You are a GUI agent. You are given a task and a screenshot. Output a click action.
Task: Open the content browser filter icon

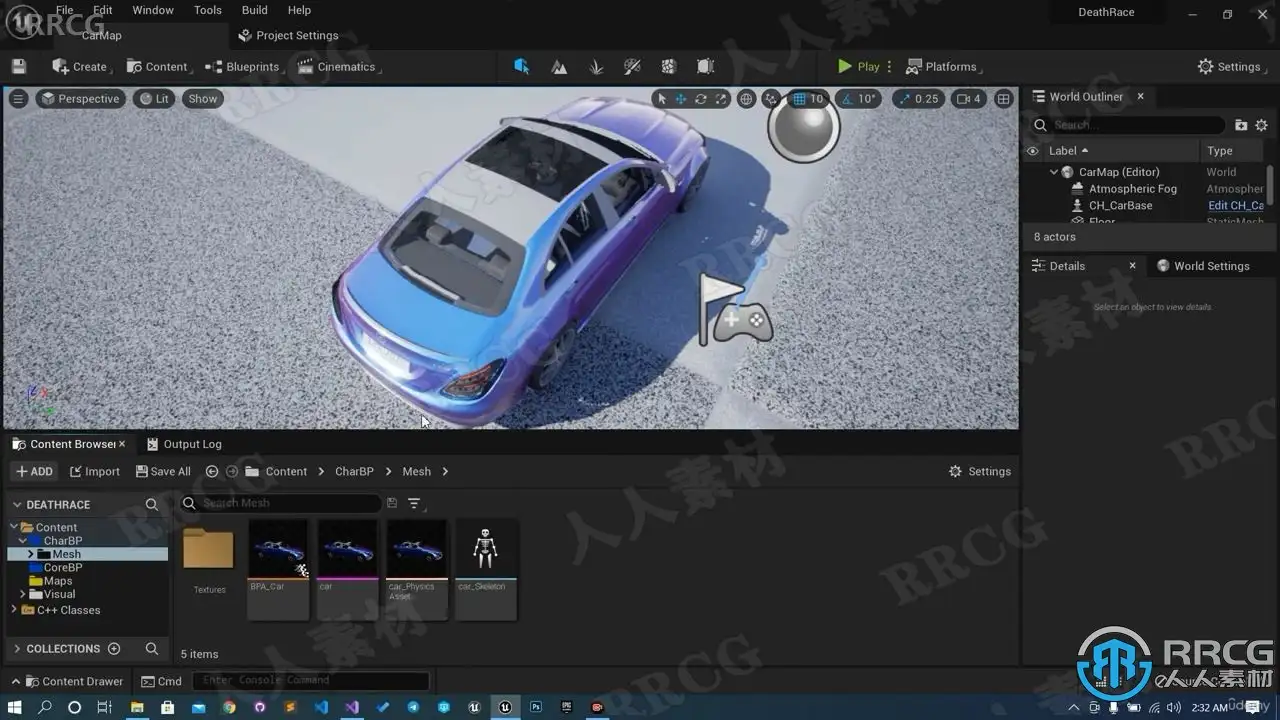pos(414,504)
